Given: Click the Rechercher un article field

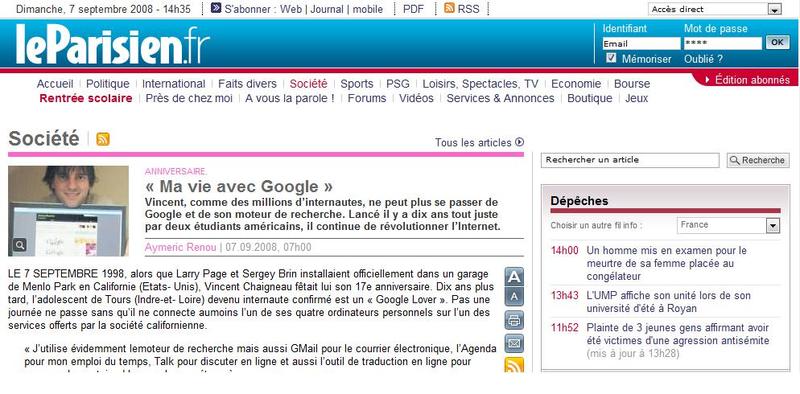Looking at the screenshot, I should coord(630,160).
